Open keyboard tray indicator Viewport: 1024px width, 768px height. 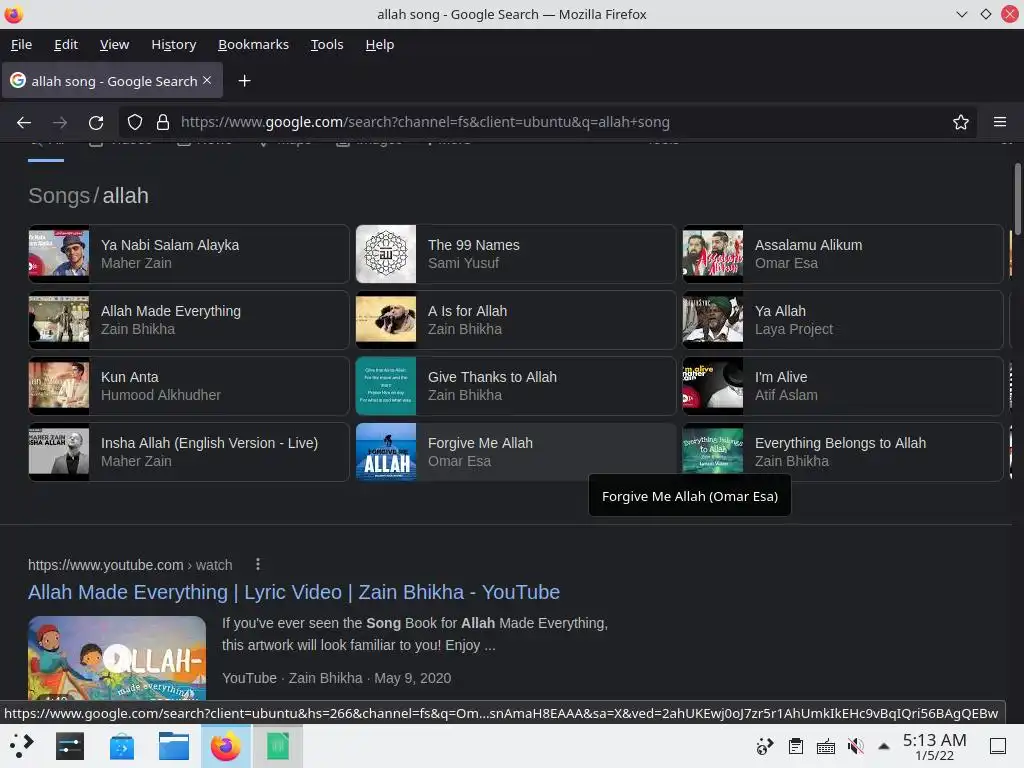(x=825, y=746)
